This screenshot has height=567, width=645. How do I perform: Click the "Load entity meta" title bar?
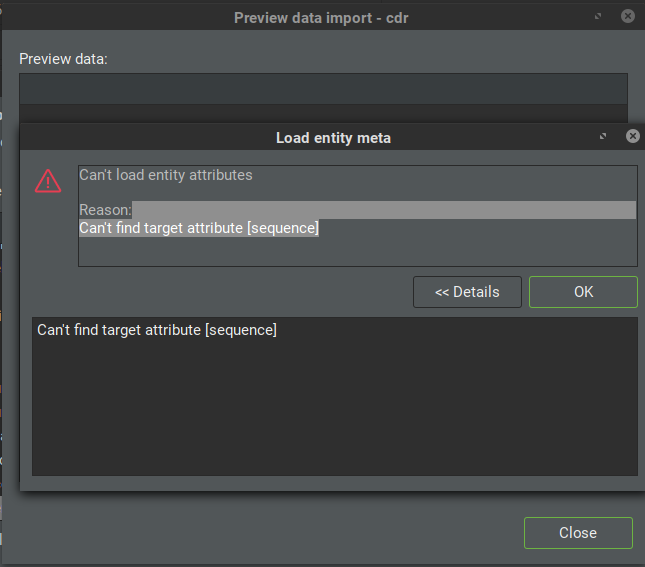click(x=333, y=137)
